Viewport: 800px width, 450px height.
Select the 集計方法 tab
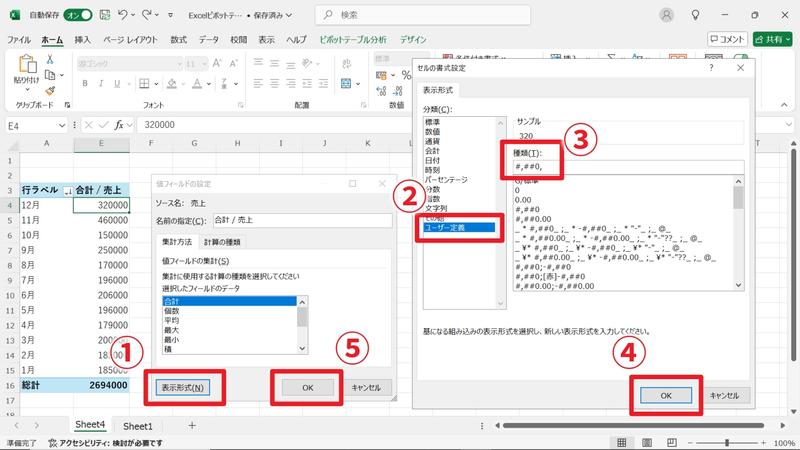[177, 242]
